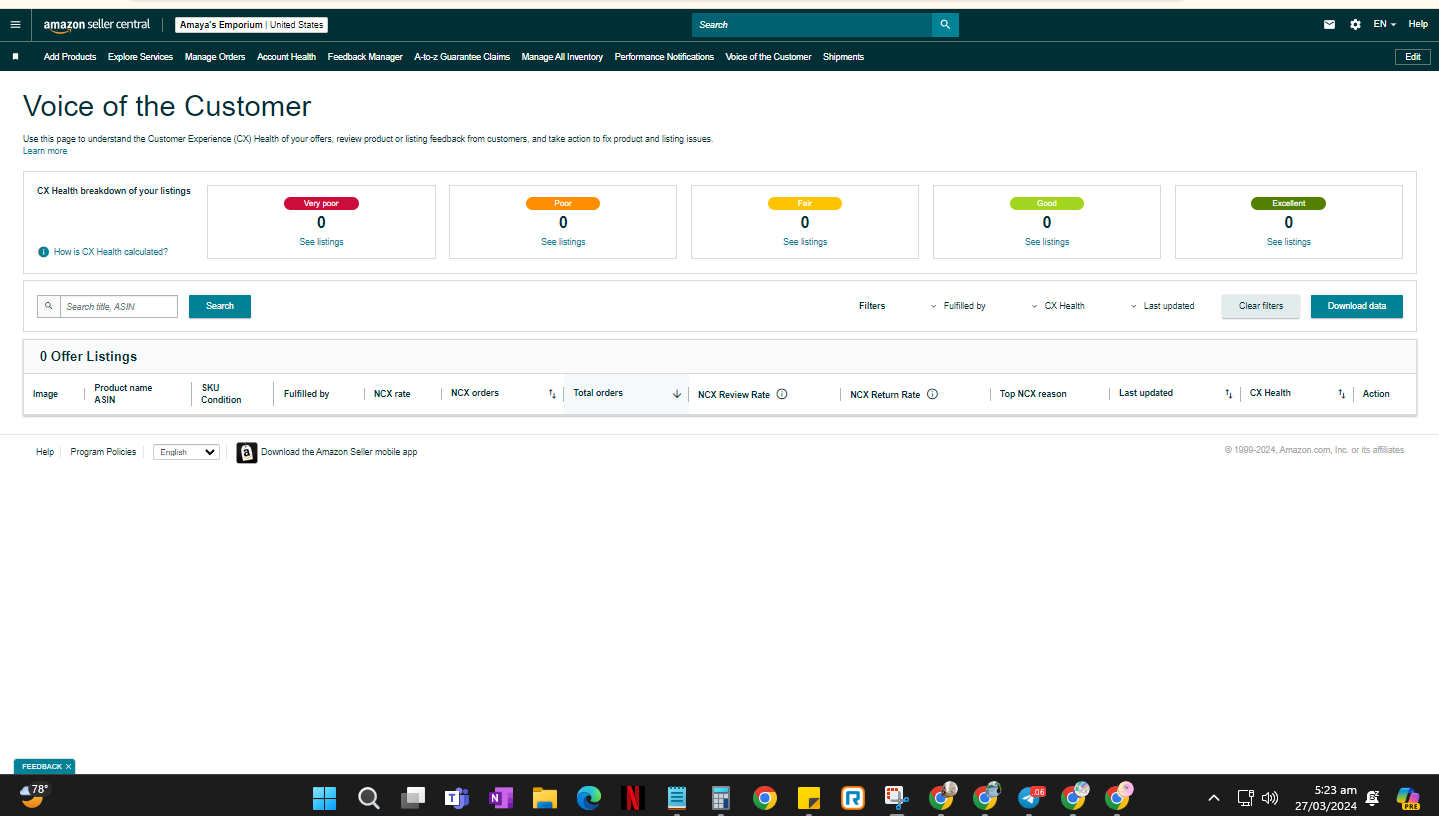Open the Windows Start menu
The width and height of the screenshot is (1439, 816).
tap(325, 798)
